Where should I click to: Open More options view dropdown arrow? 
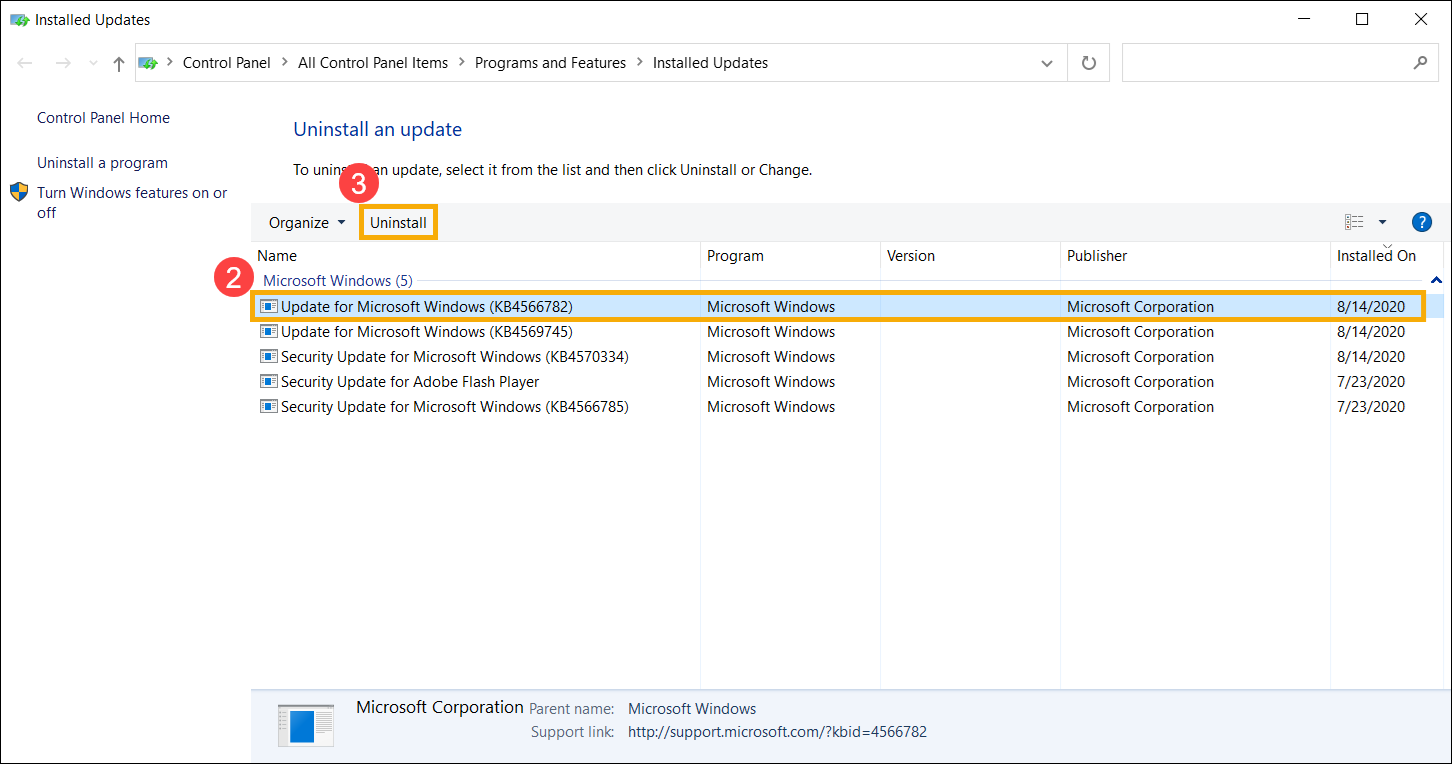pyautogui.click(x=1383, y=222)
